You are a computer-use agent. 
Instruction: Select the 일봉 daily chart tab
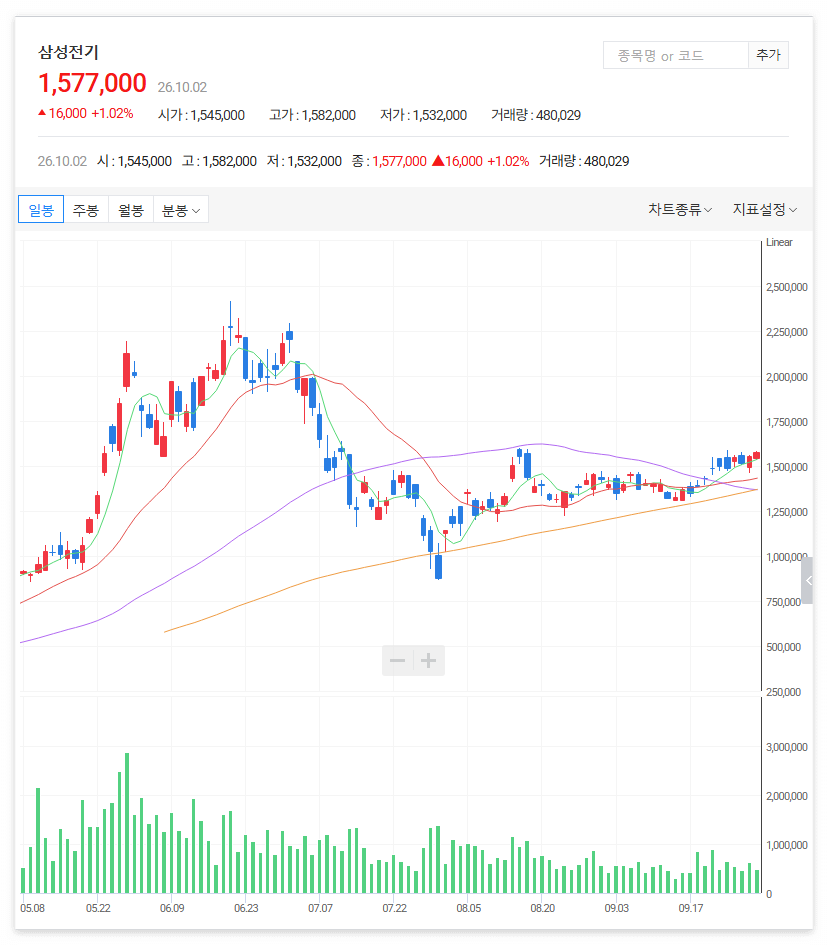coord(41,210)
